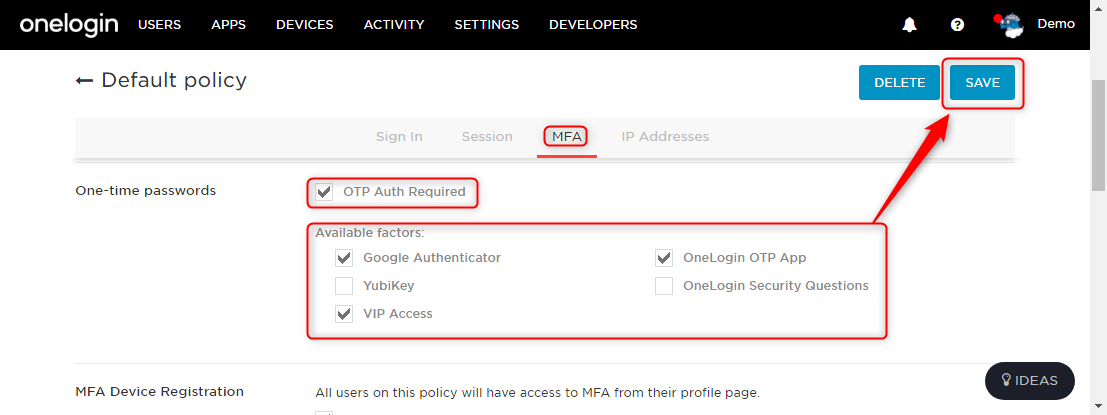Click the OneLogin logo
The image size is (1107, 415).
(x=68, y=25)
